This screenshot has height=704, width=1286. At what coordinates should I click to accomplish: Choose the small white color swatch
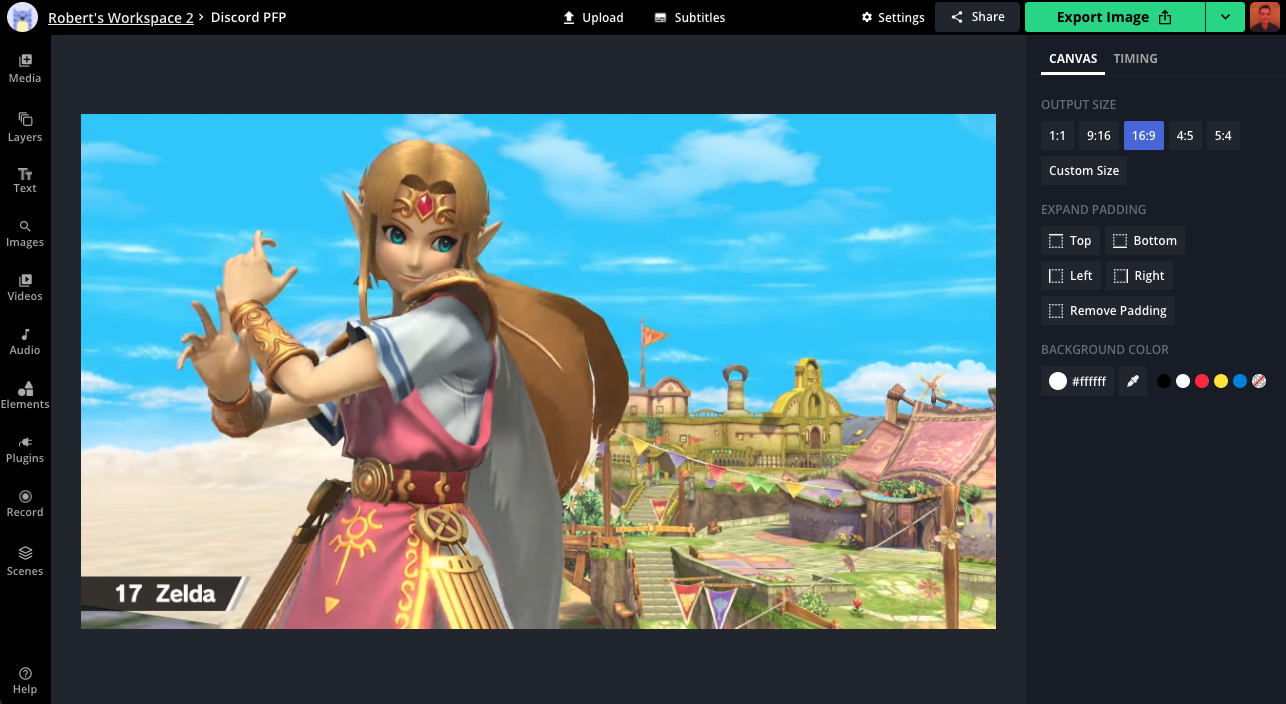point(1183,381)
